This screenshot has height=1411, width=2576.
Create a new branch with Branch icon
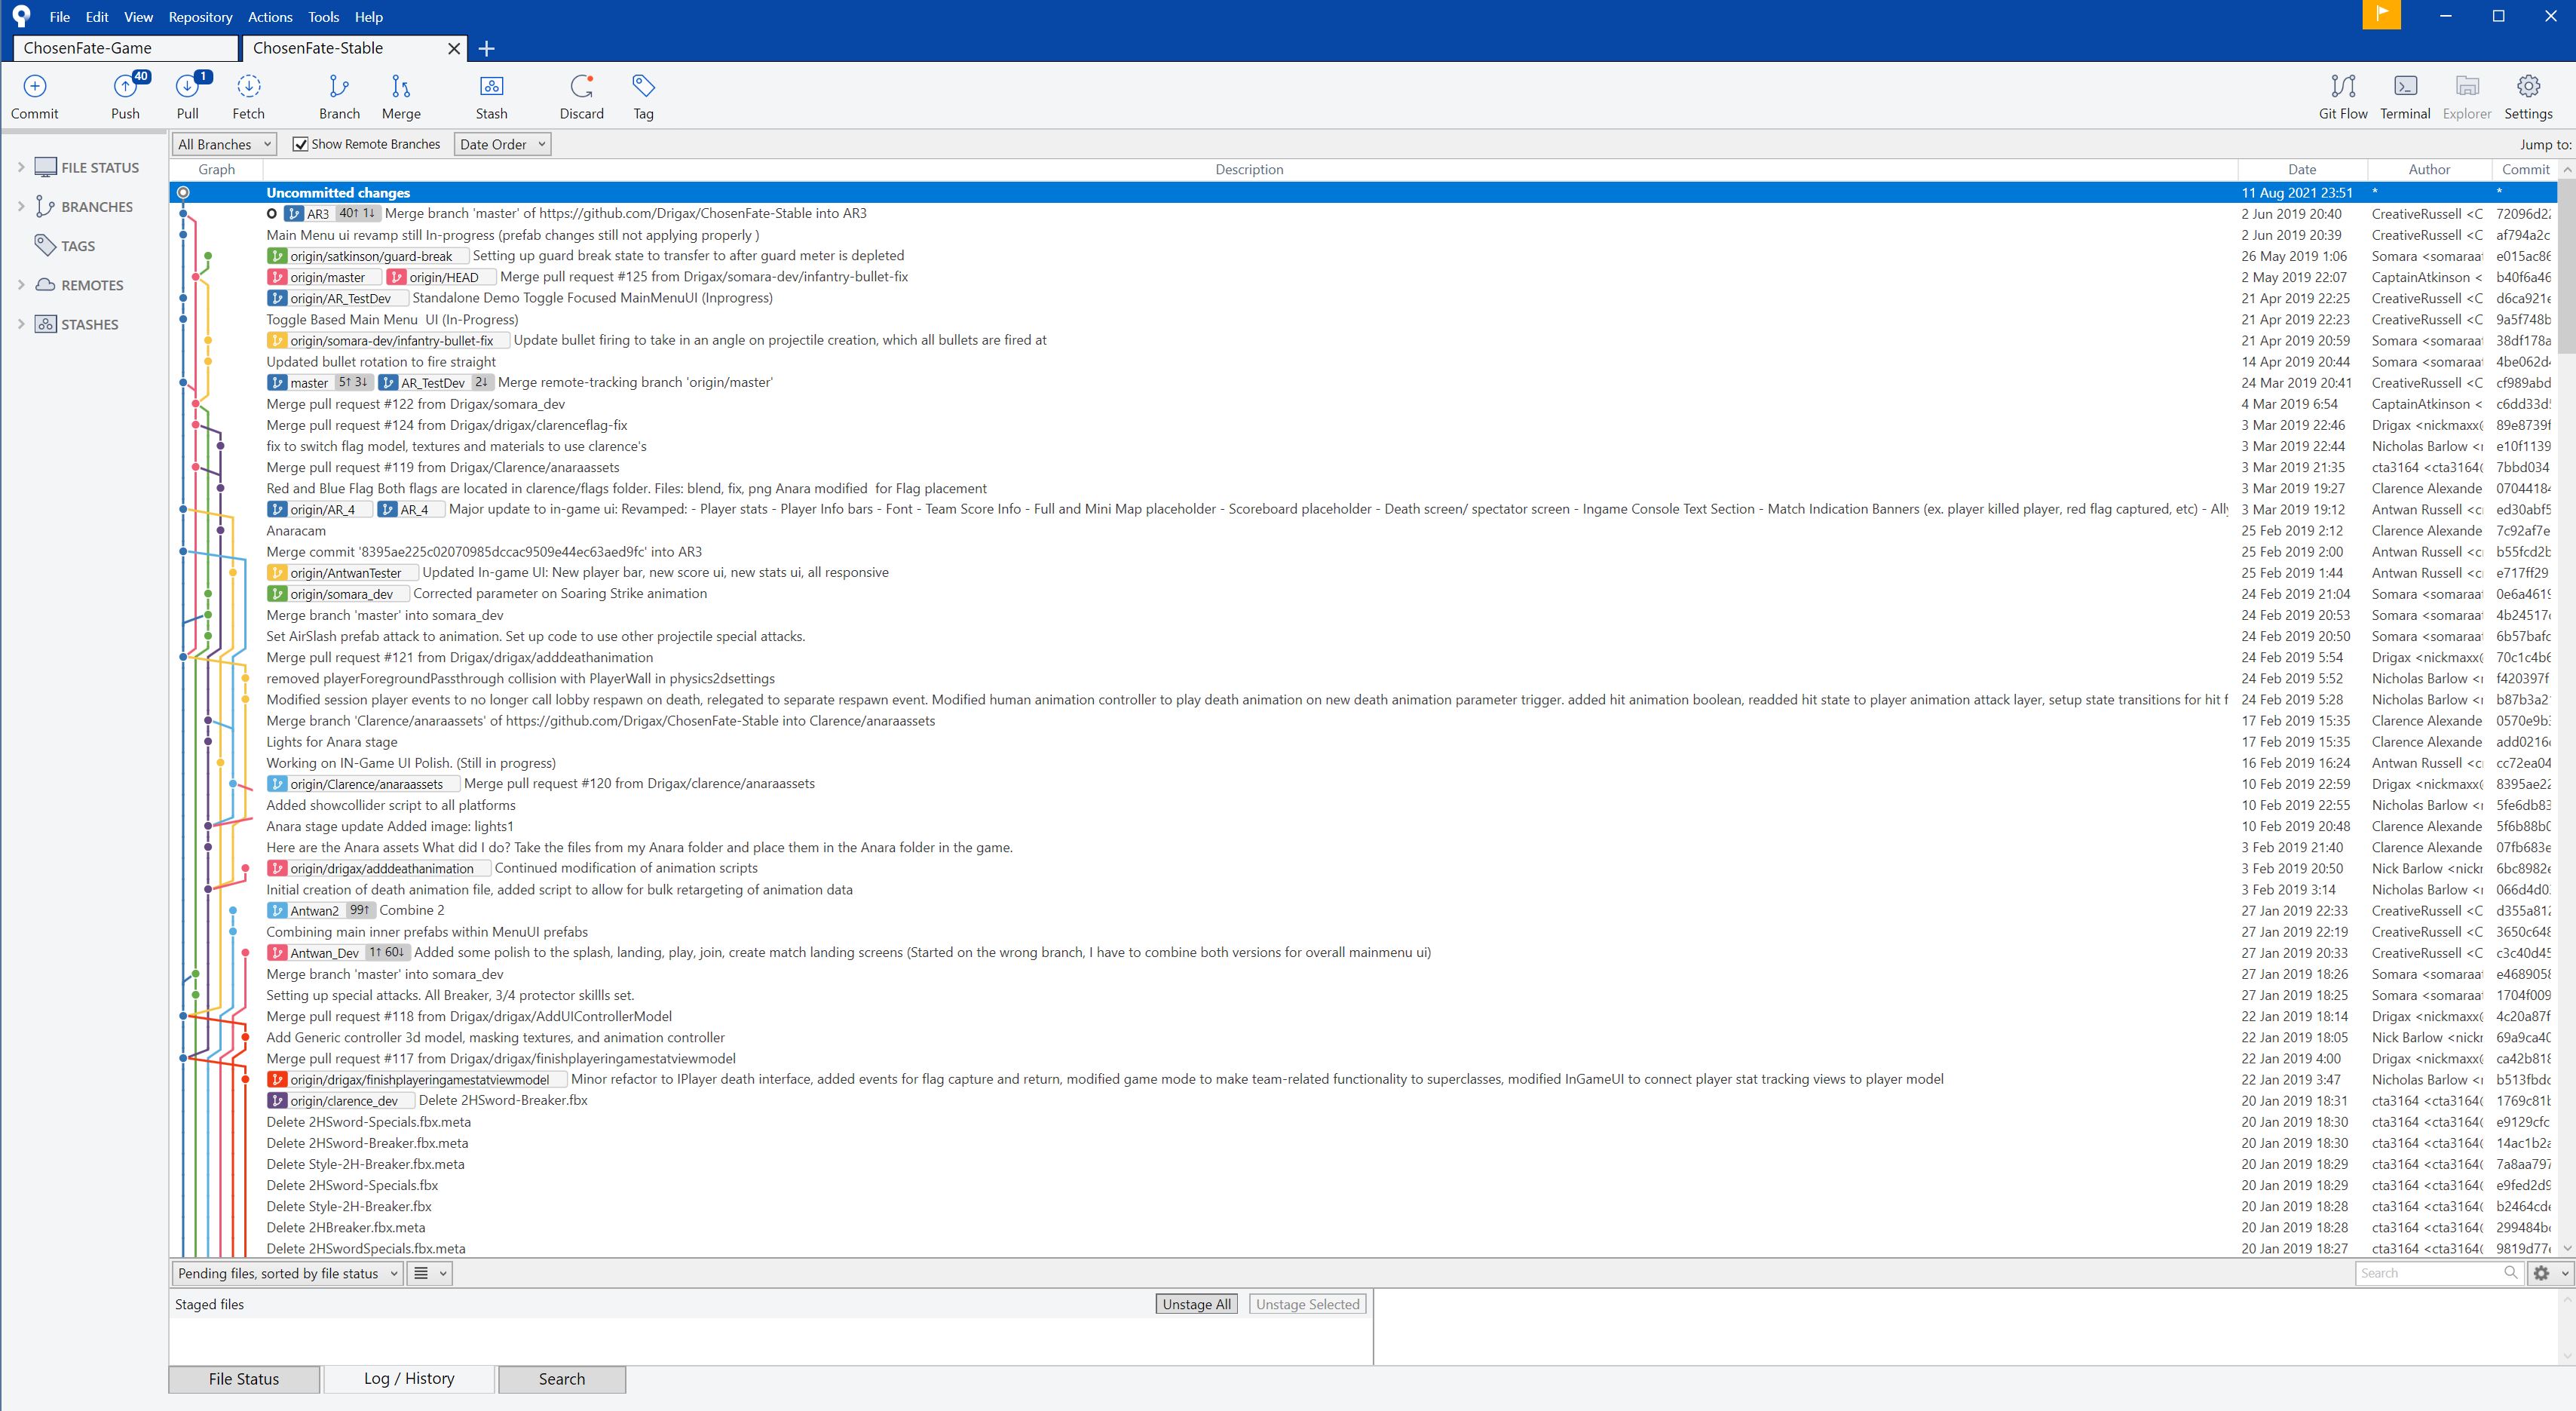[x=339, y=96]
